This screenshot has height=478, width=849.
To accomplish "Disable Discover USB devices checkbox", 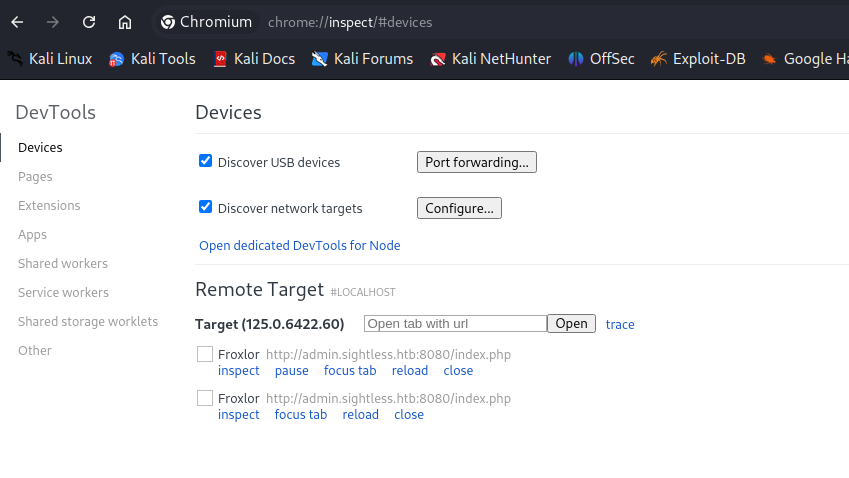I will coord(205,161).
